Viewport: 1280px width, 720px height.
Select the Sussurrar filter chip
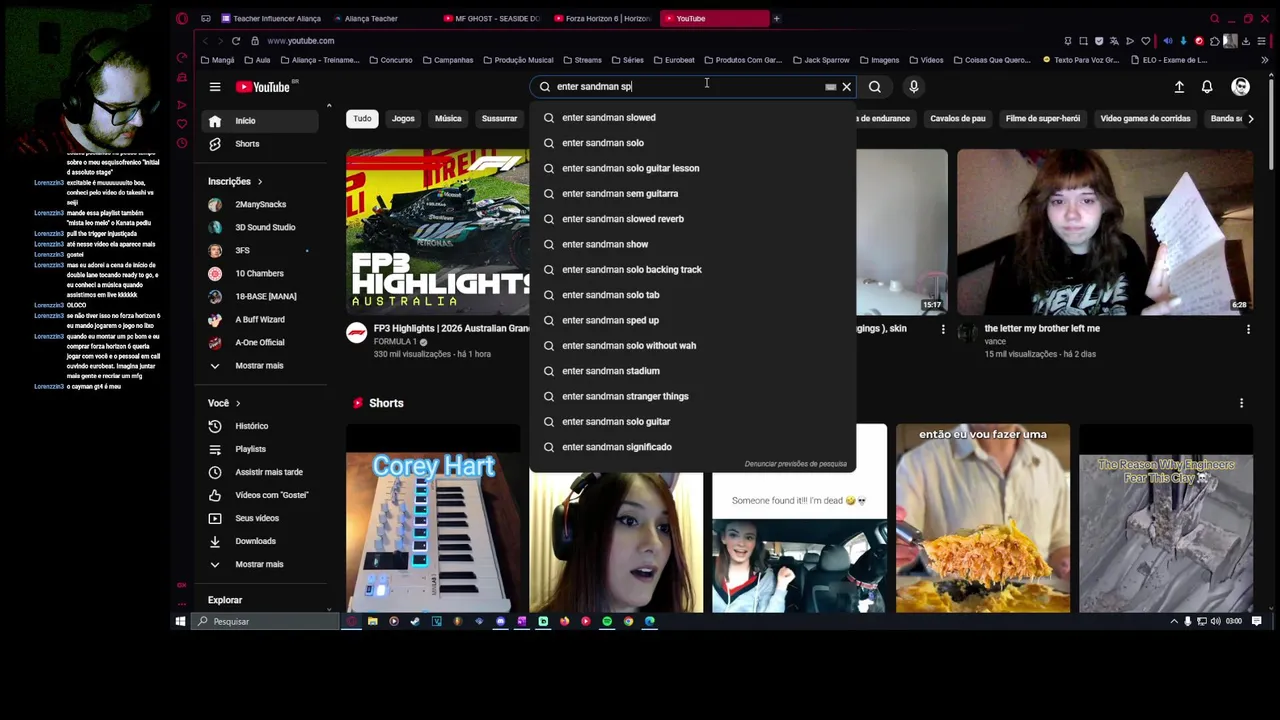(499, 118)
